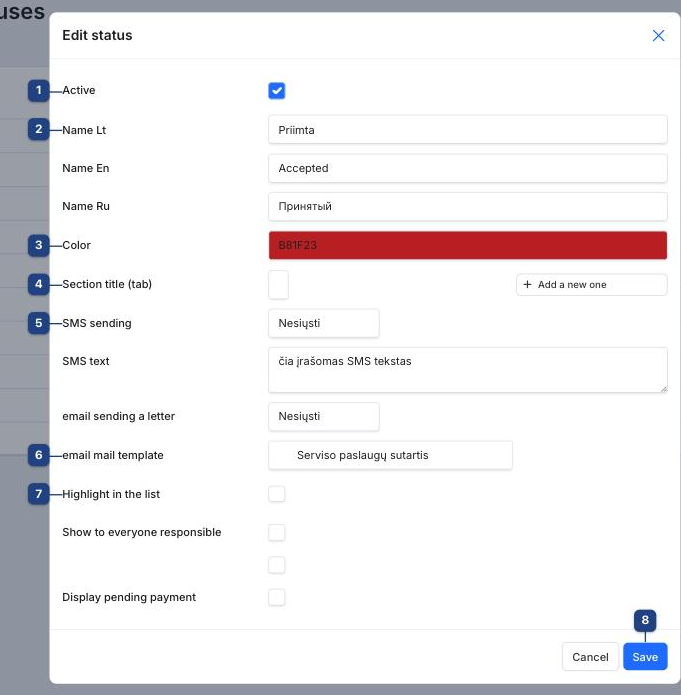
Task: Open the email sending a letter dropdown
Action: [324, 417]
